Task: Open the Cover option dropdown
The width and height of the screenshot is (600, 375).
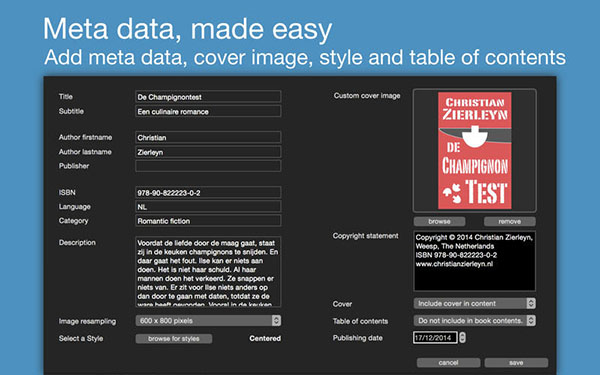Action: [x=474, y=303]
